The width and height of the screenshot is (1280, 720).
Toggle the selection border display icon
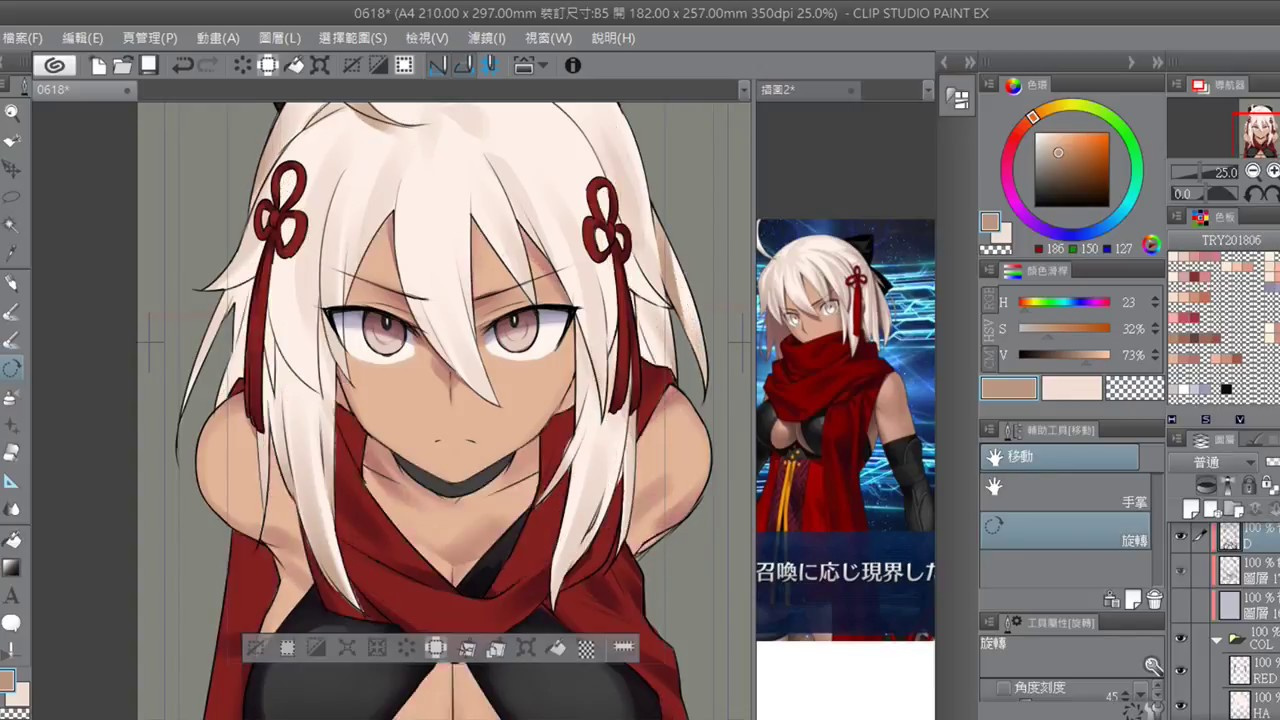(x=404, y=65)
